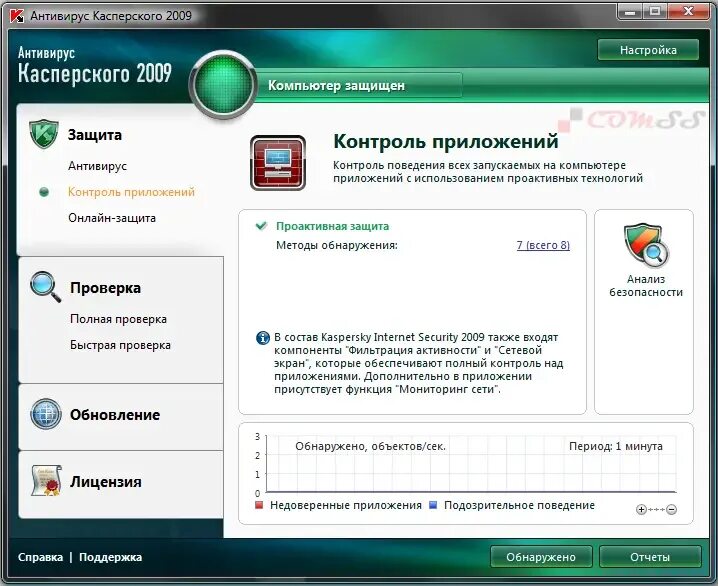
Task: Click the Проверка magnifier icon
Action: [45, 287]
